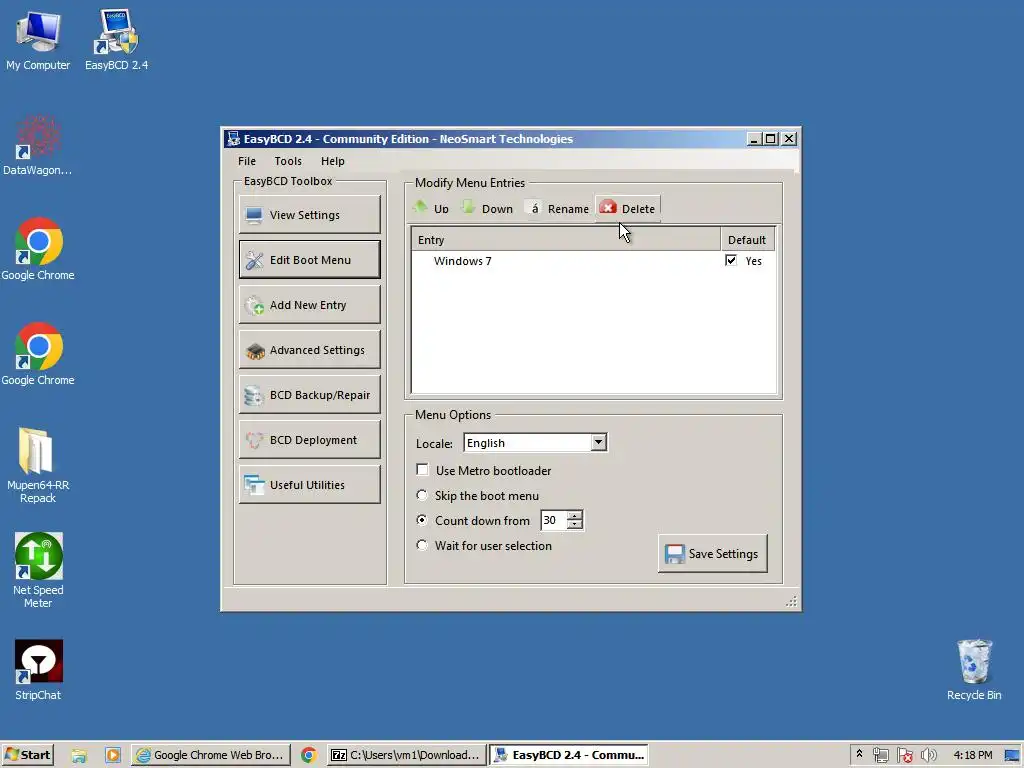Expand the Locale dropdown
The image size is (1024, 768).
pos(598,443)
